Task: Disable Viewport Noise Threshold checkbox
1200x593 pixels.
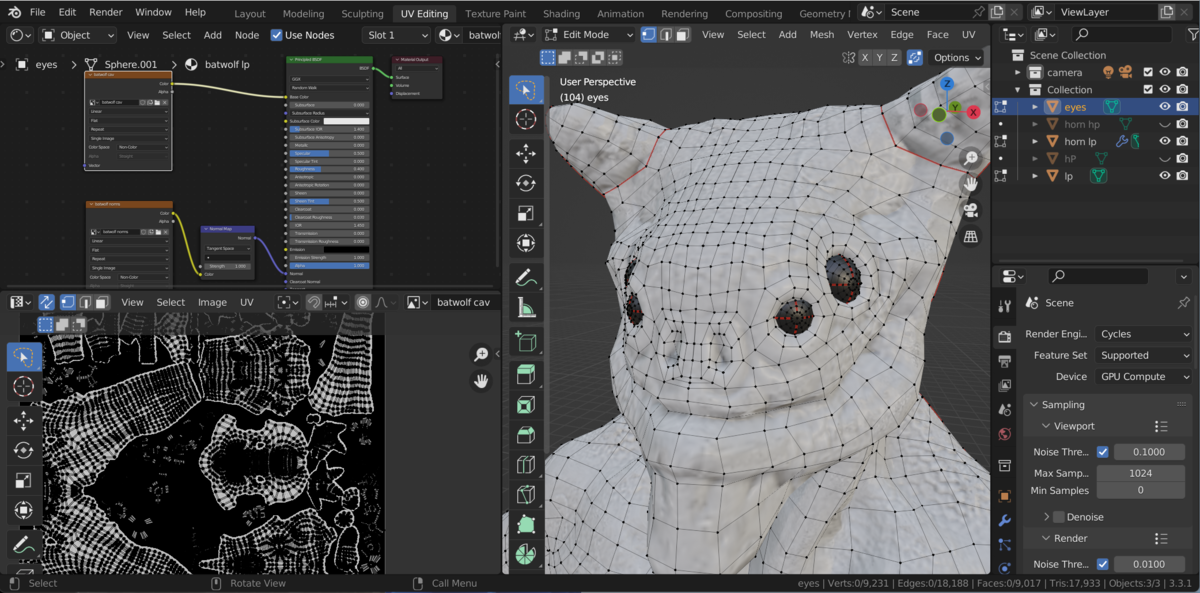Action: click(1102, 452)
